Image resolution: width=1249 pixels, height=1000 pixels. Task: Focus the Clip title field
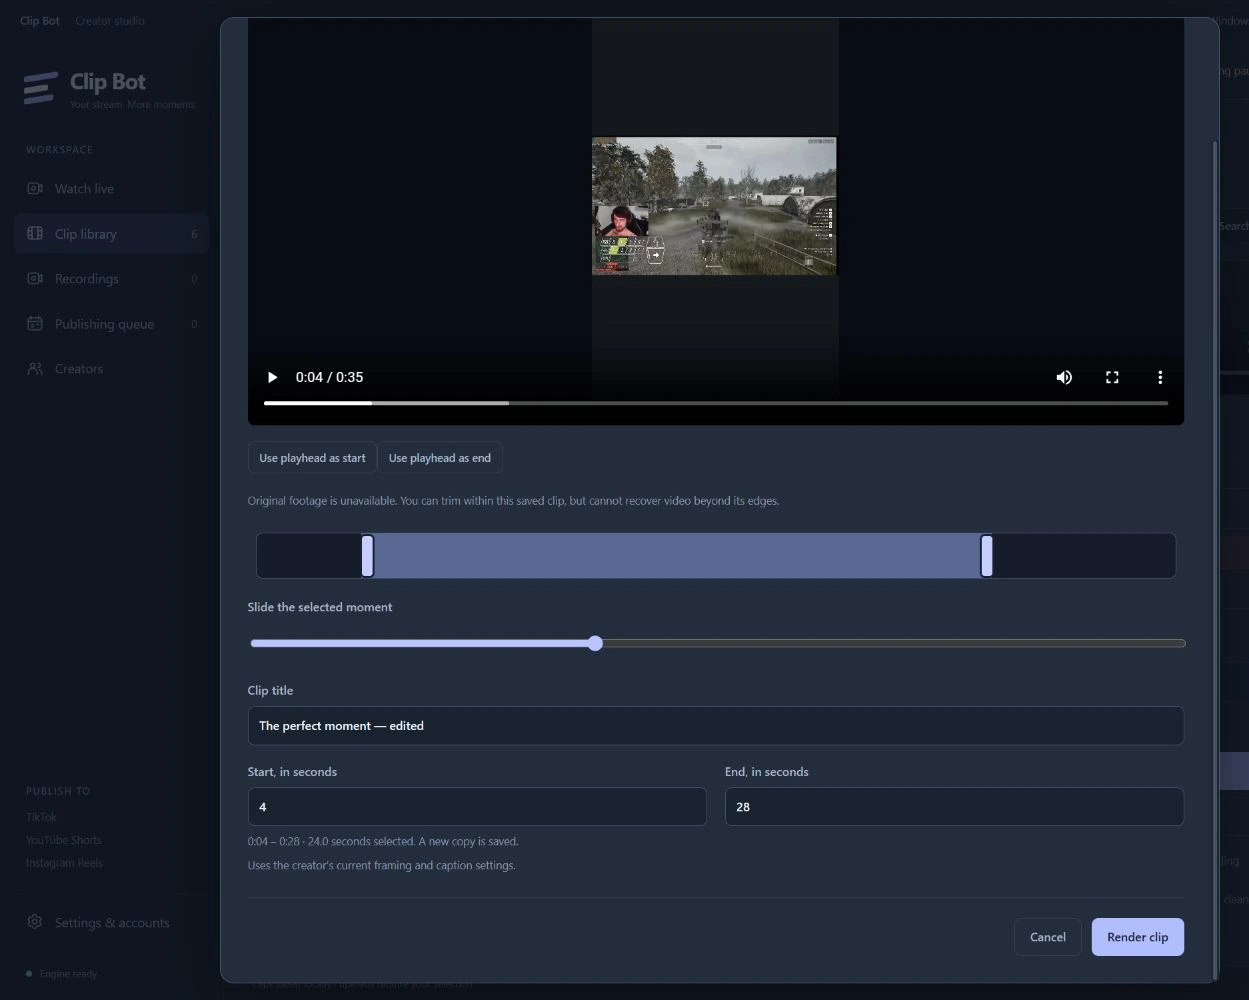click(716, 726)
